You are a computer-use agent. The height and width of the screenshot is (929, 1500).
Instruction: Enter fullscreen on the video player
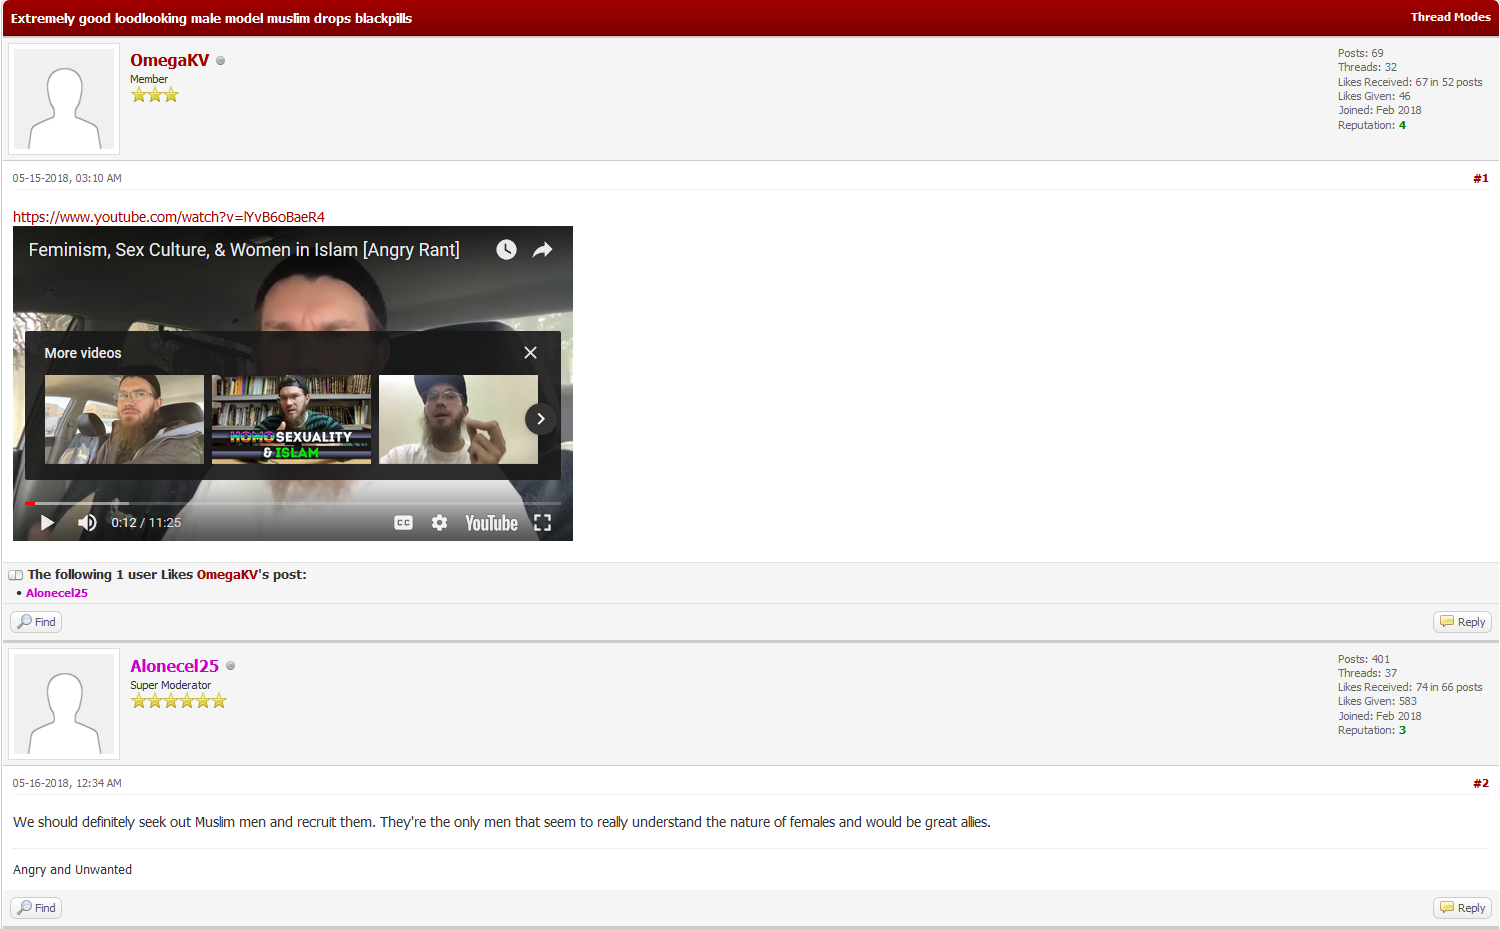pos(543,523)
